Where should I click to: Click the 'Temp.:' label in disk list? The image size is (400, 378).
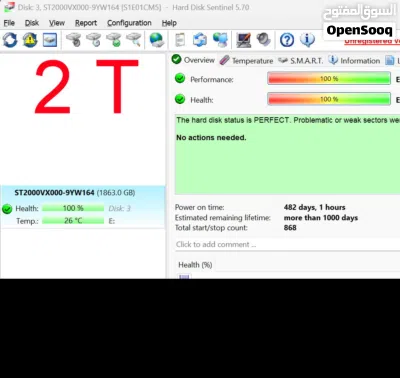coord(27,221)
